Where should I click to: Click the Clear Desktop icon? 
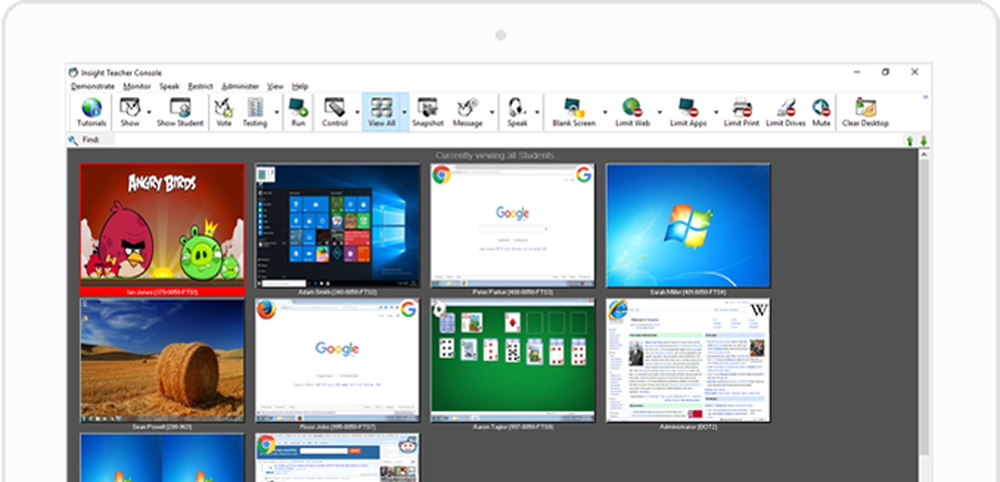click(x=865, y=107)
